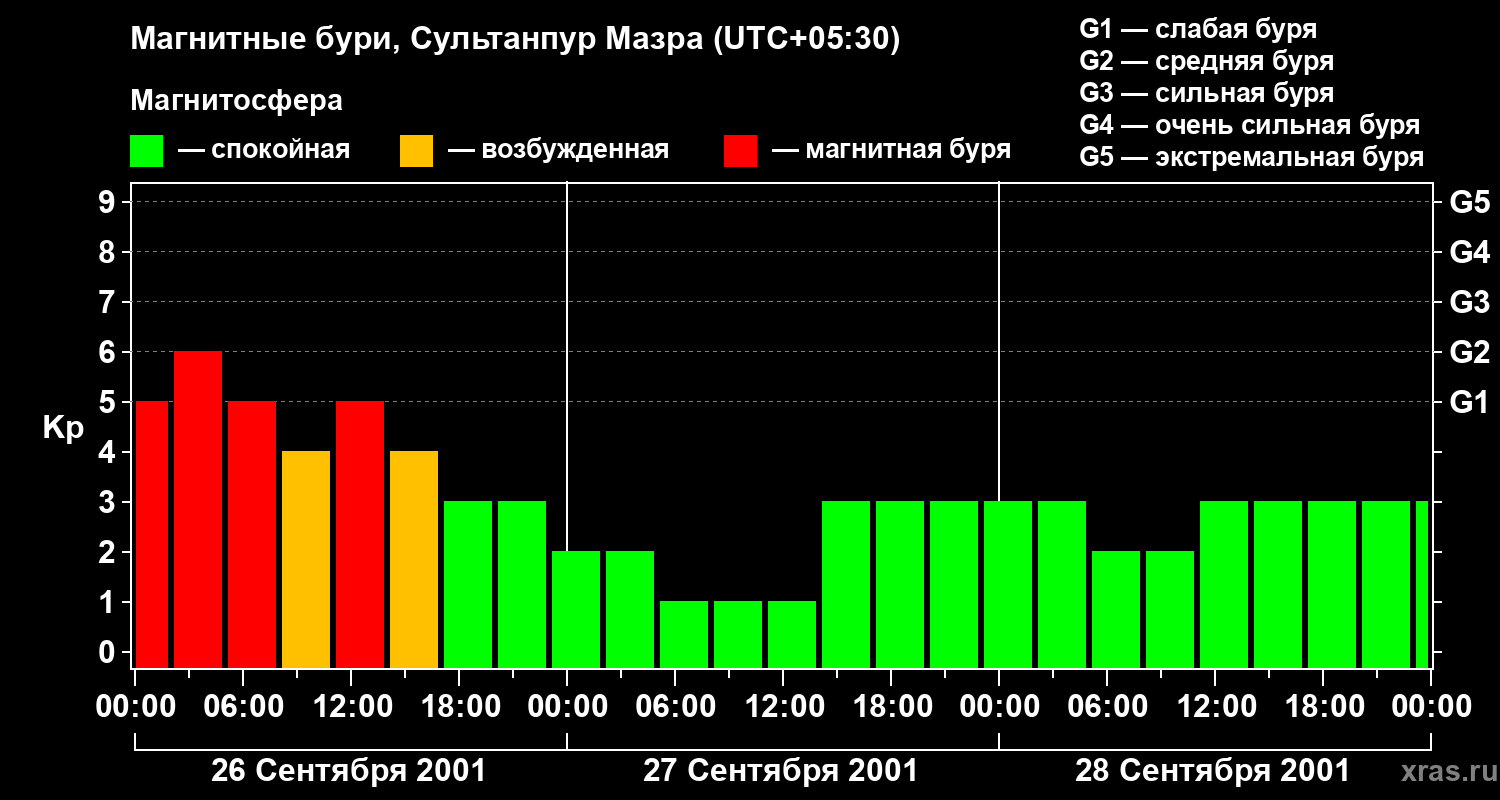Click the '06:00' time label above 27 Сентября

tap(675, 707)
